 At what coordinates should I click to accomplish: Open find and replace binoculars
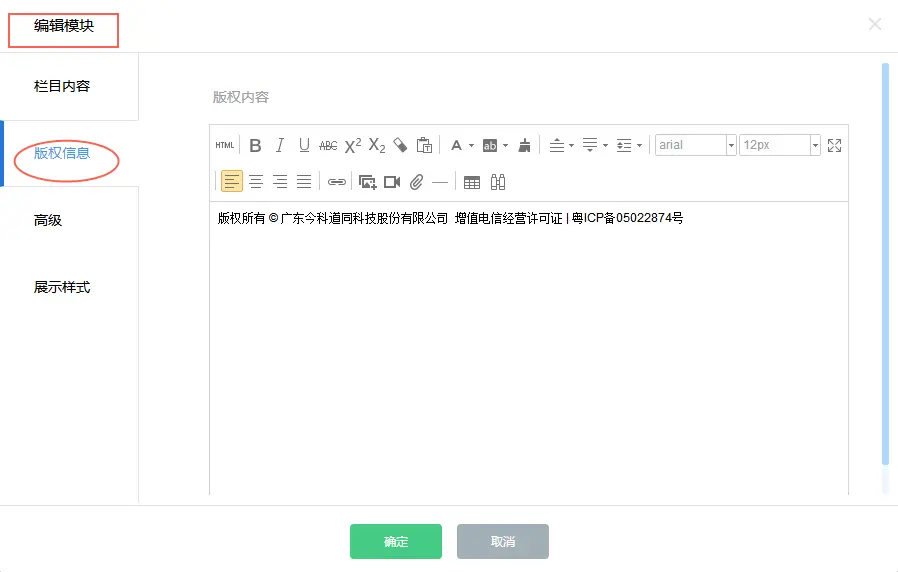(497, 182)
